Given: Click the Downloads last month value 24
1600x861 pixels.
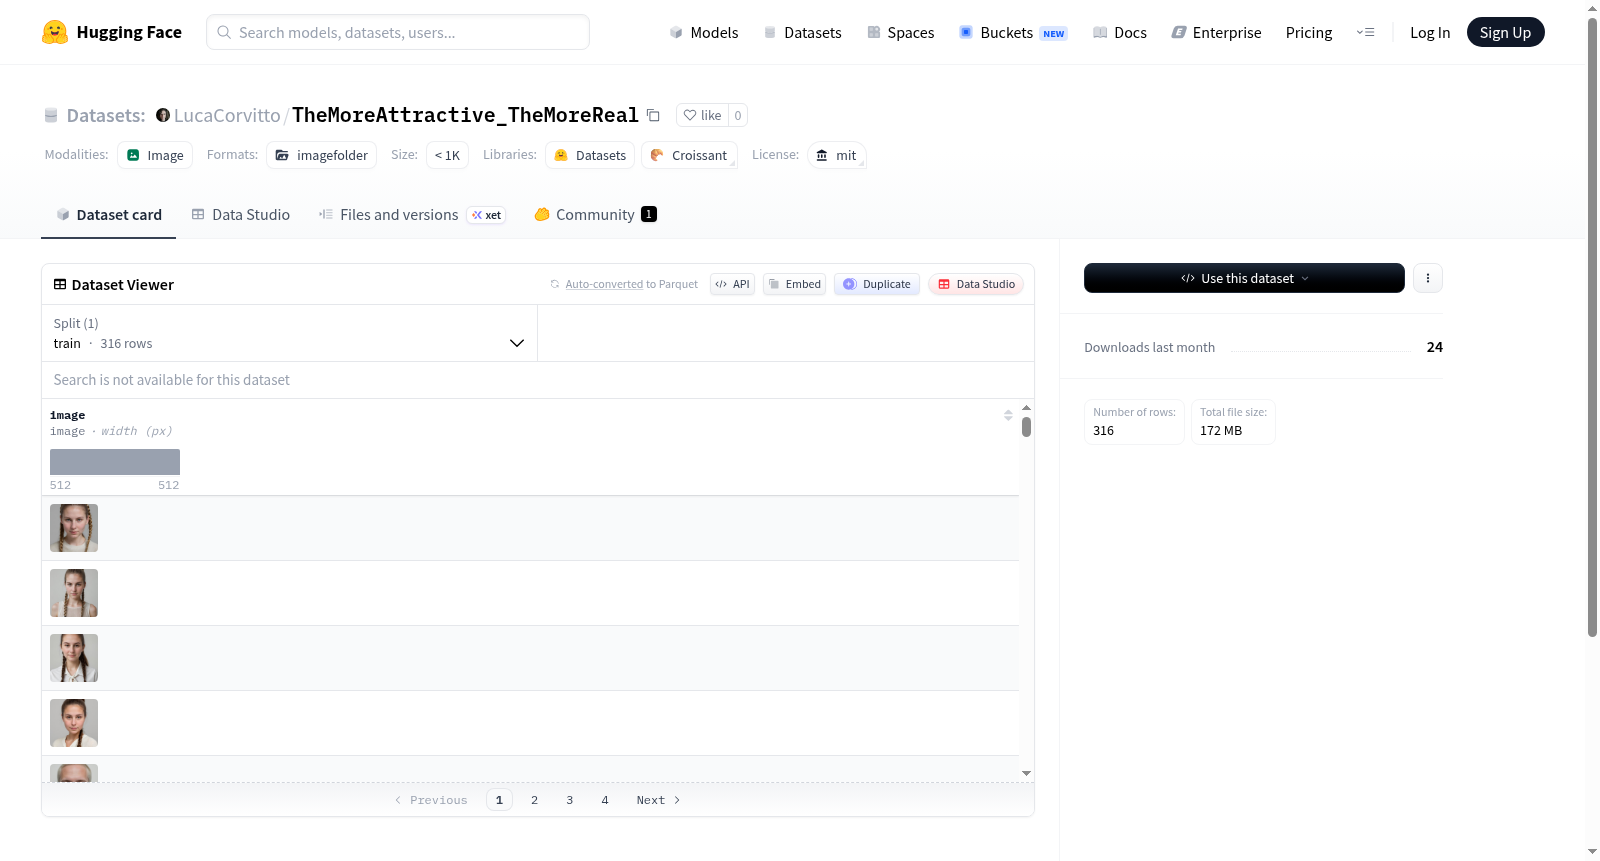Looking at the screenshot, I should [x=1434, y=347].
